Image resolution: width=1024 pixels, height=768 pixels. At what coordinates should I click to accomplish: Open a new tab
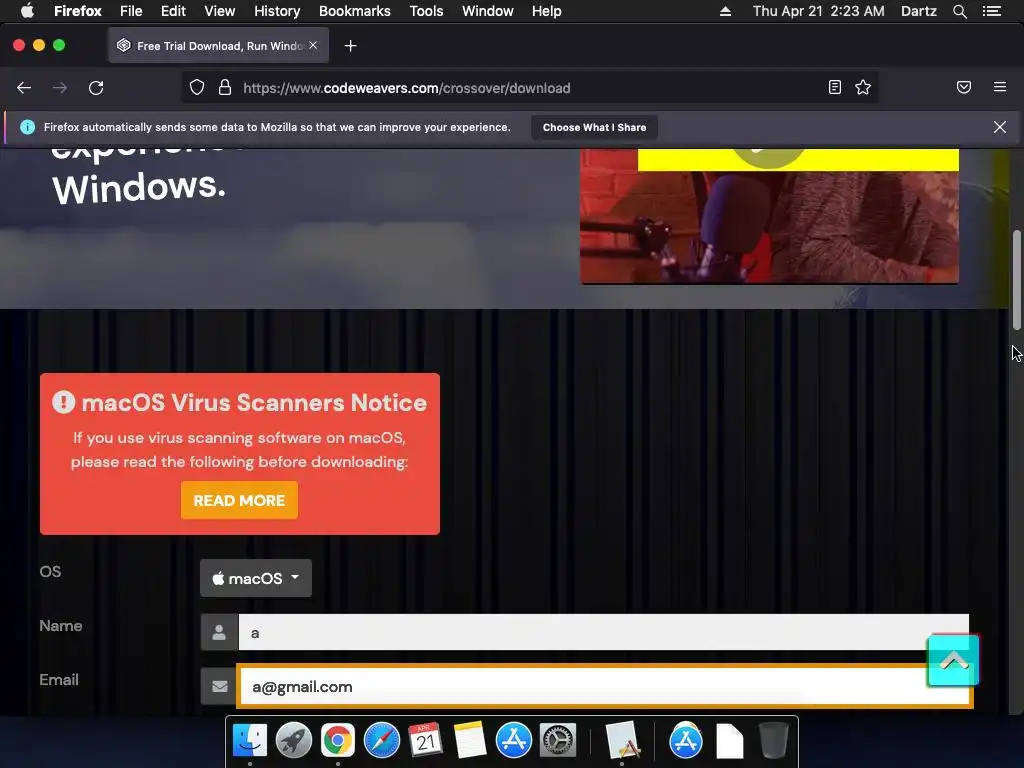pyautogui.click(x=351, y=46)
